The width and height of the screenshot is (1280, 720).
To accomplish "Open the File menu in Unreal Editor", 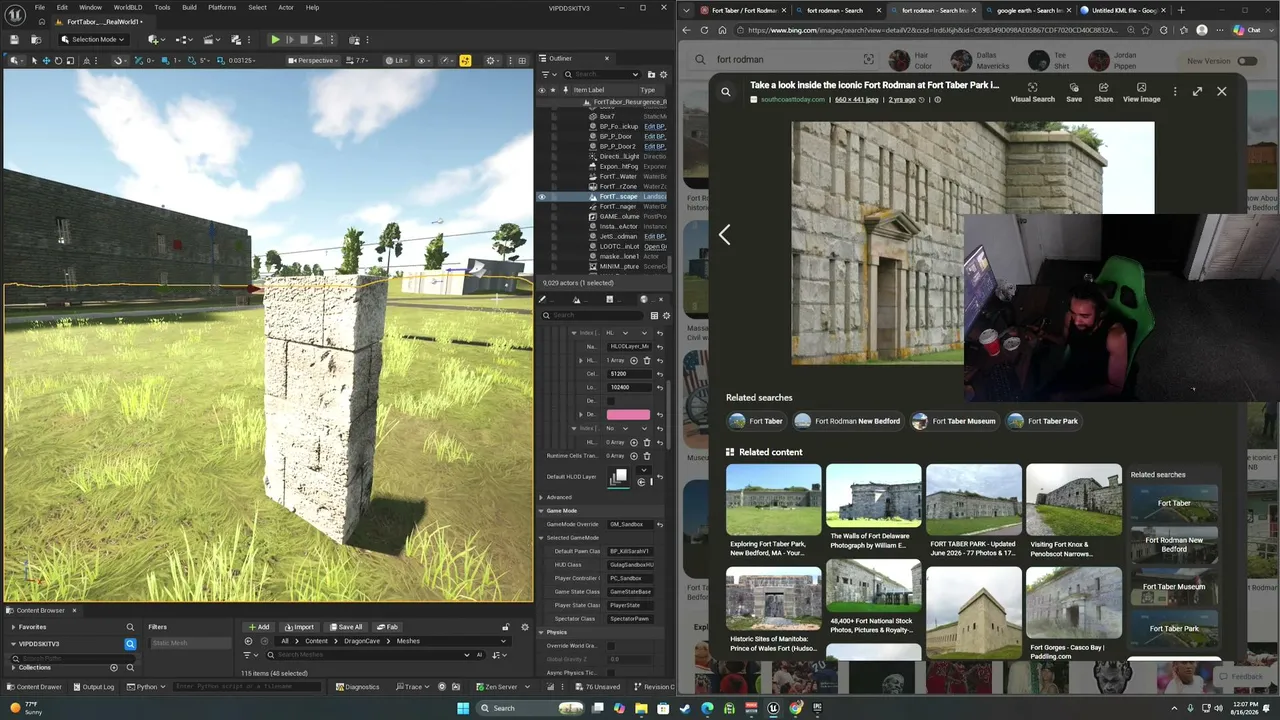I will tap(40, 7).
